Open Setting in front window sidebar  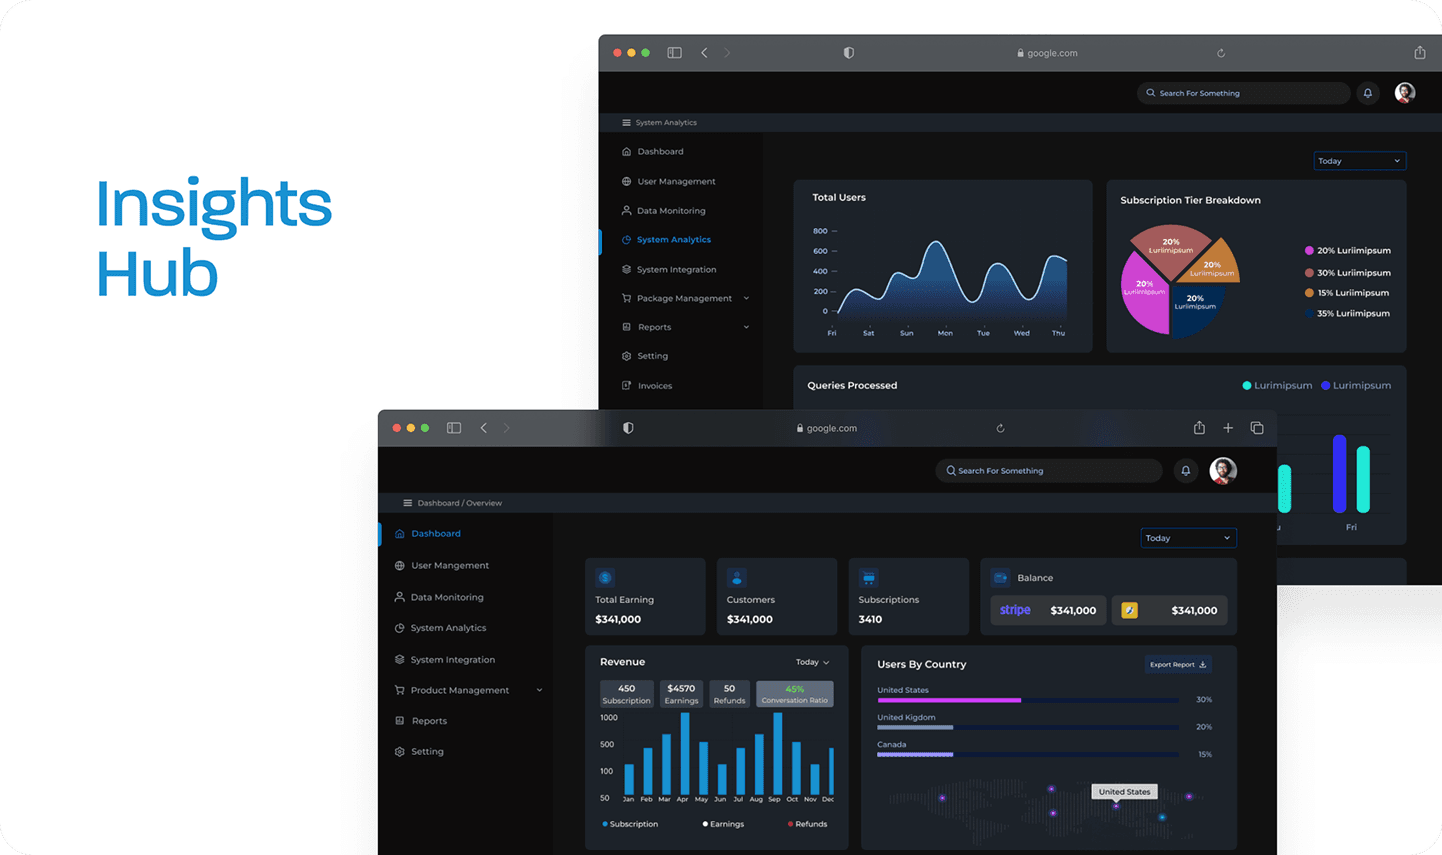pyautogui.click(x=419, y=752)
